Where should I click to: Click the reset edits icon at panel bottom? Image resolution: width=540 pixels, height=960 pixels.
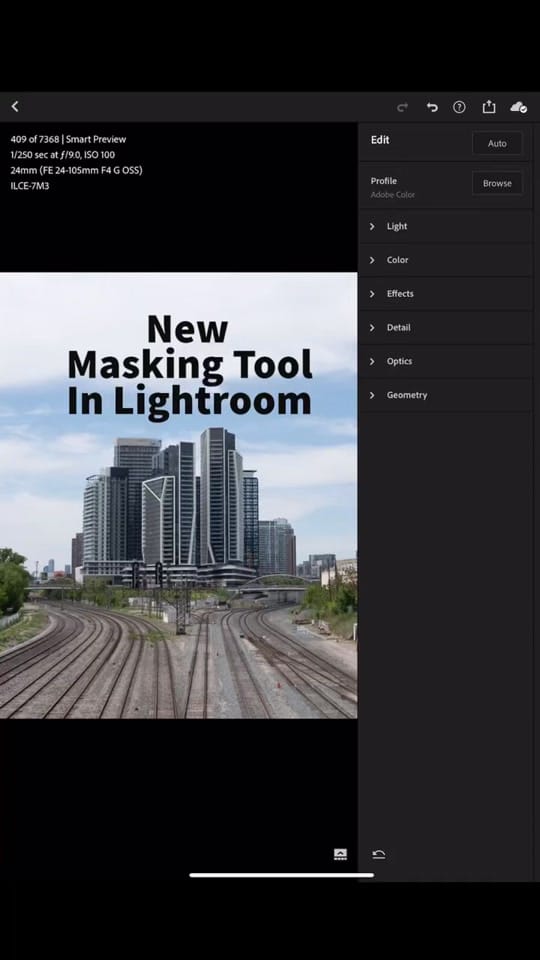(379, 854)
